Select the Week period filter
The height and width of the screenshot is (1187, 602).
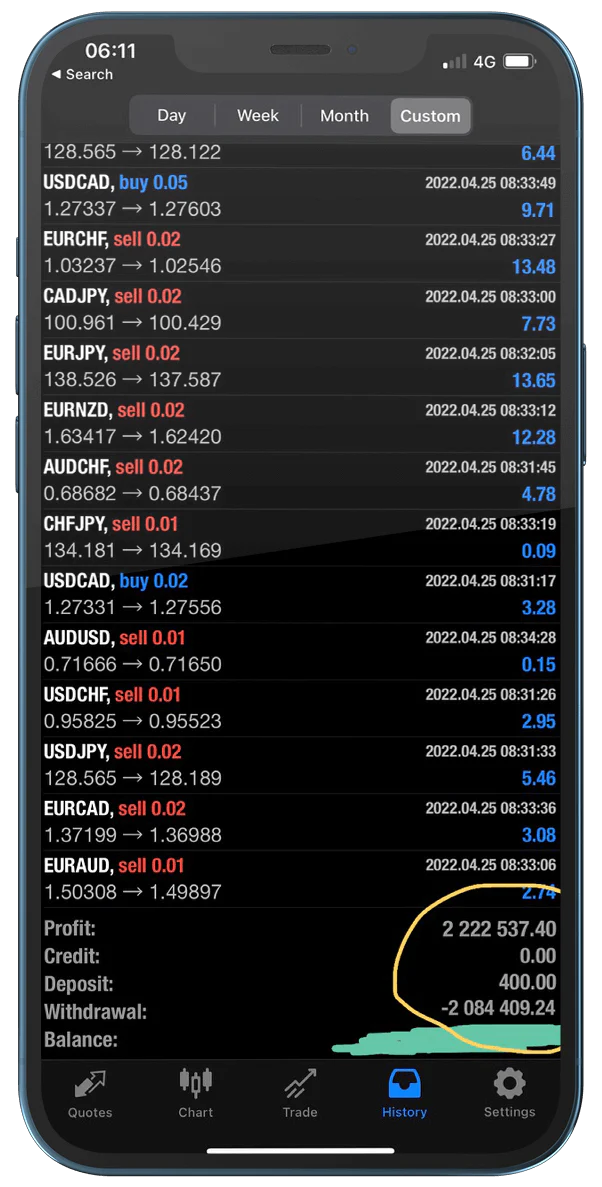click(258, 116)
